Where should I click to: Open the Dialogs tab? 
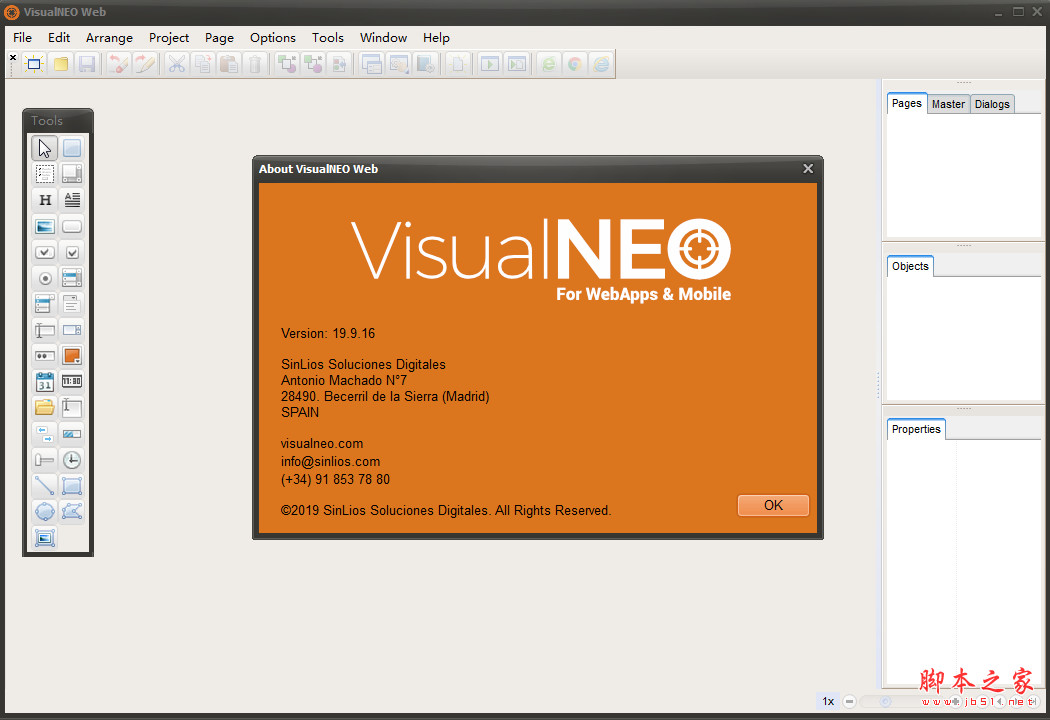(992, 103)
